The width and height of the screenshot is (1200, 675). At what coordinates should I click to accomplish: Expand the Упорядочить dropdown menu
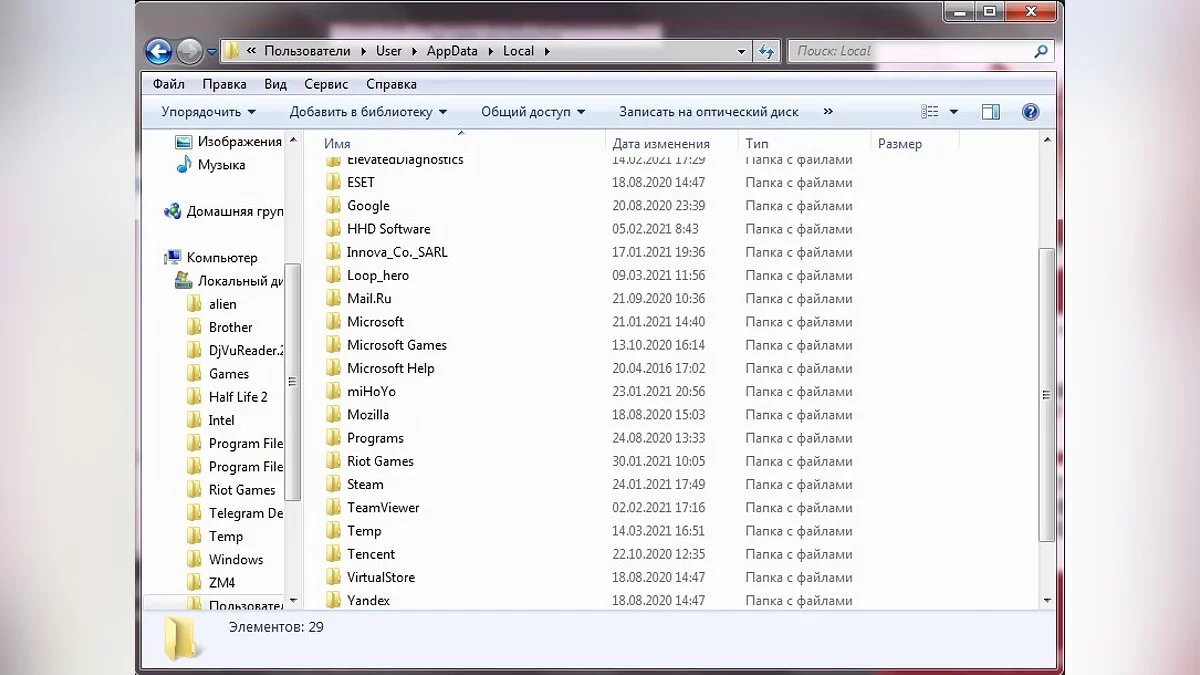[208, 112]
